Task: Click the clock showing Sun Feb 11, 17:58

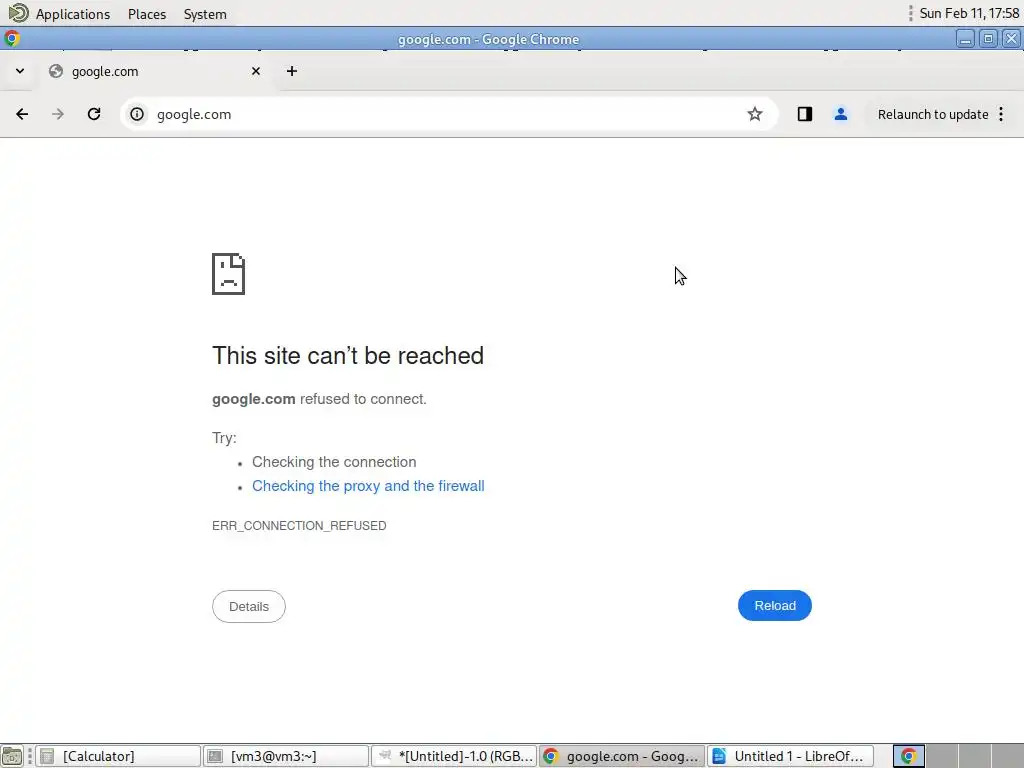Action: pos(969,13)
